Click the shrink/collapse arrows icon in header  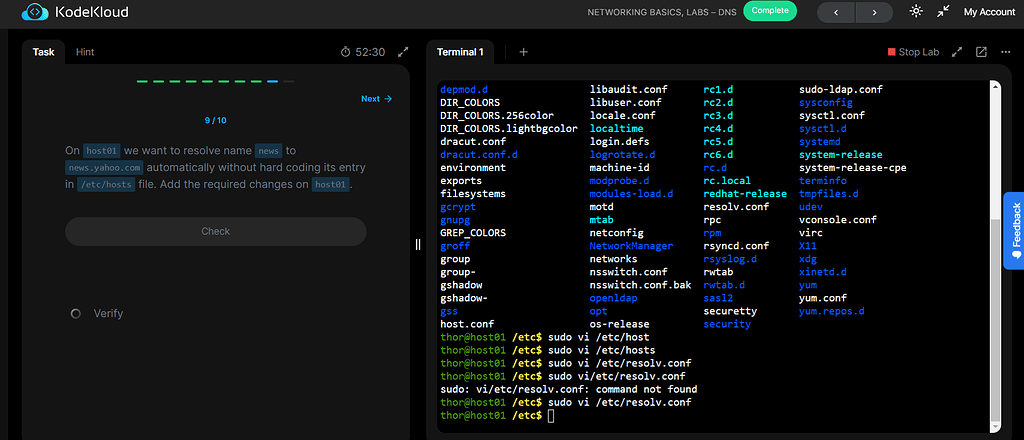click(x=943, y=12)
